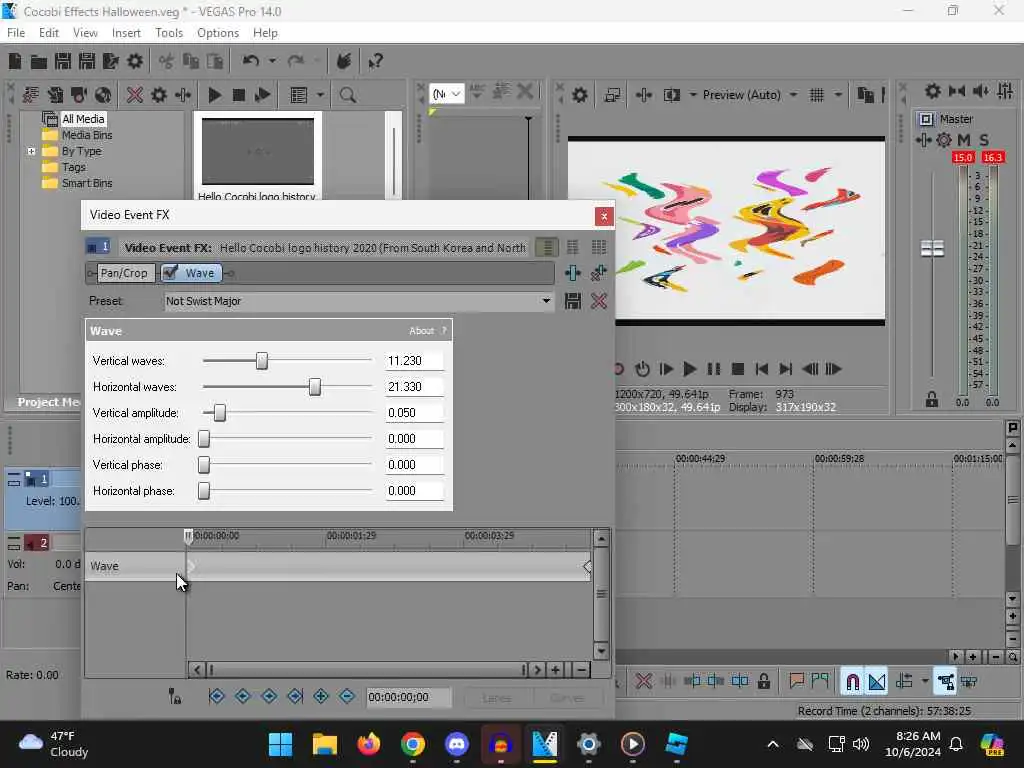Create keyframe diamond plus button
Screen dimensions: 1024x768
[321, 697]
